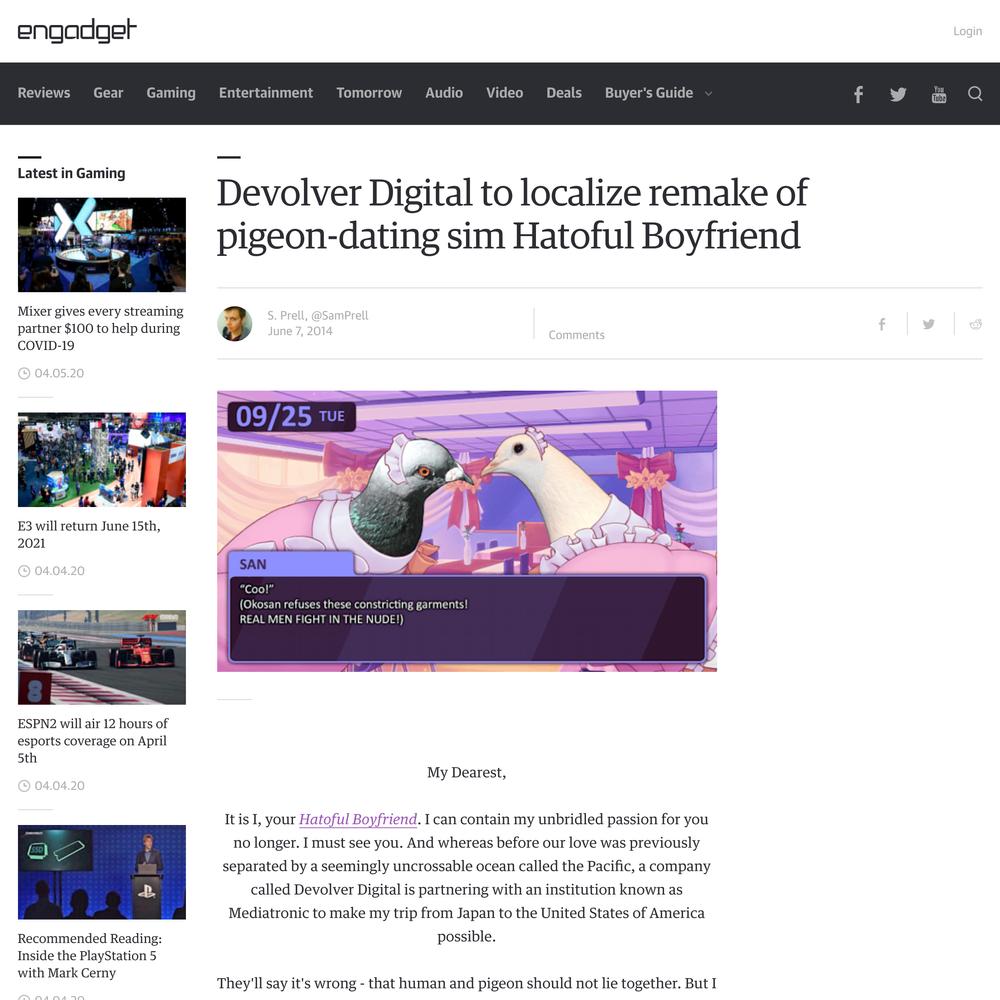Click the Hatoful Boyfriend pigeon screenshot
The image size is (1000, 1000).
click(x=467, y=531)
